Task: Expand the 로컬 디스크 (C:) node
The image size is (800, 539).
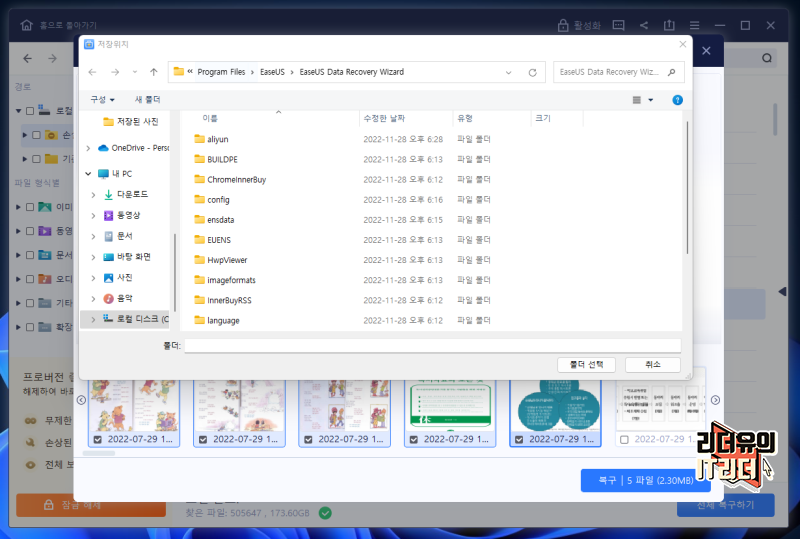Action: coord(93,319)
